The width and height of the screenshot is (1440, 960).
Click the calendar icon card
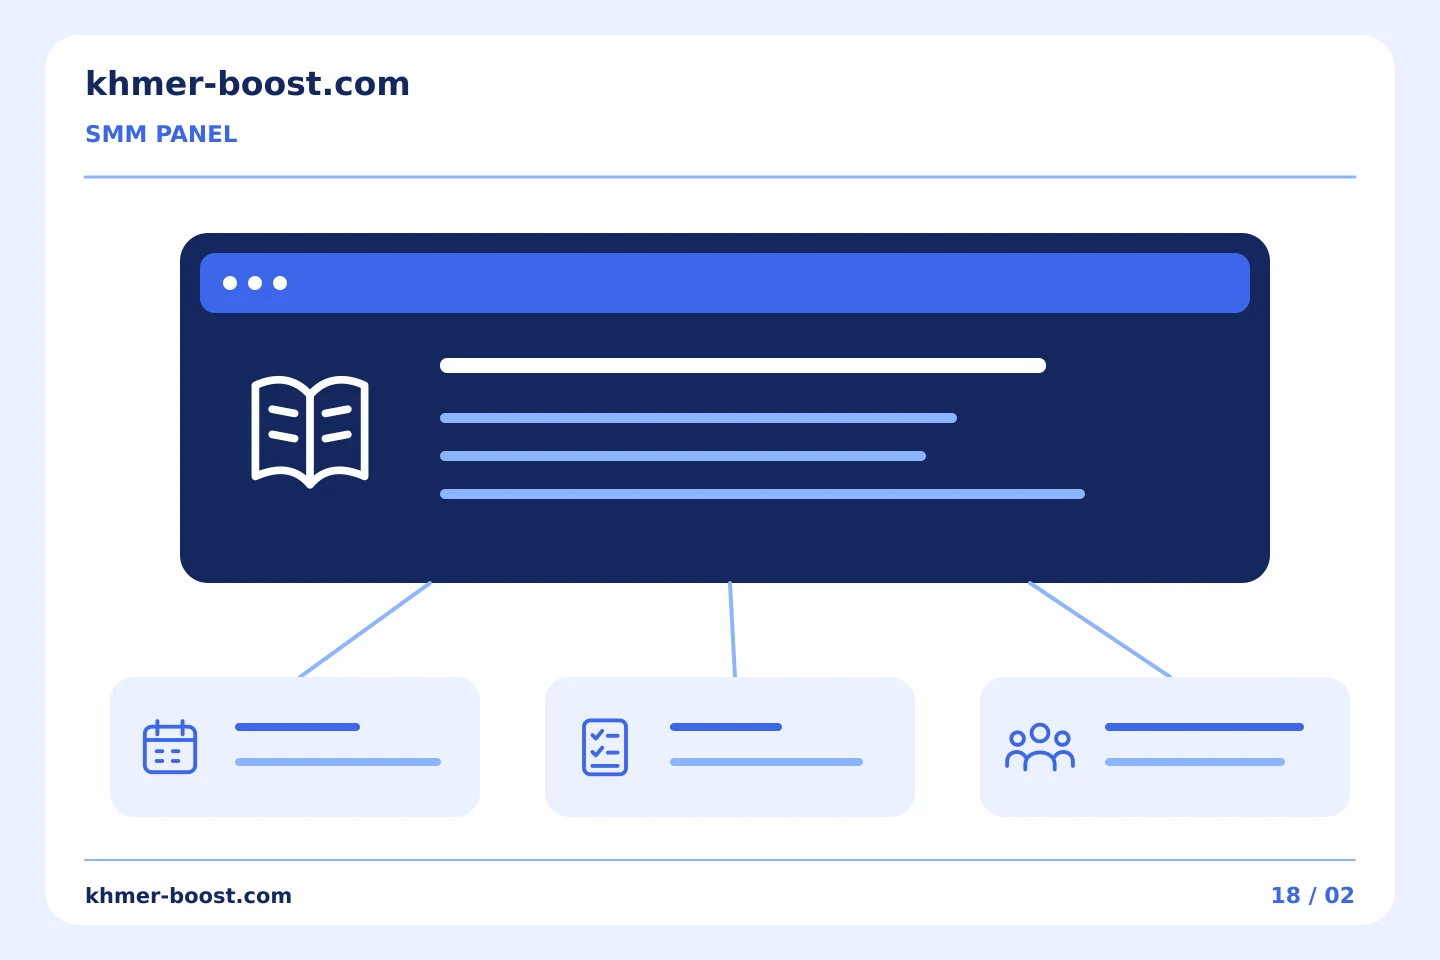pos(295,747)
